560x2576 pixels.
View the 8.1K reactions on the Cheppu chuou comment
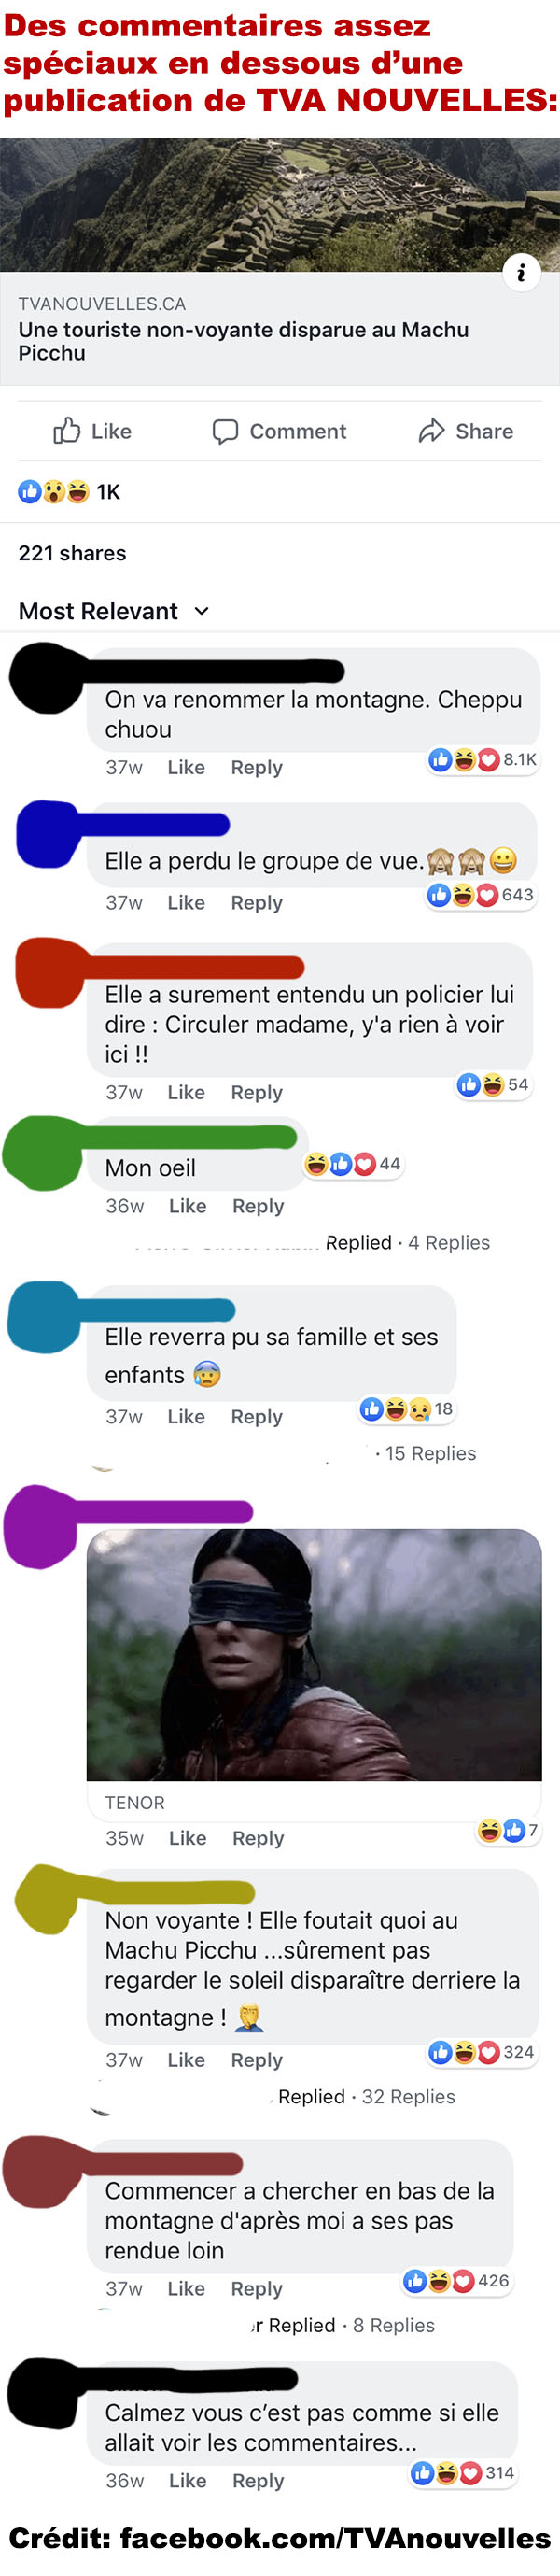[x=483, y=760]
